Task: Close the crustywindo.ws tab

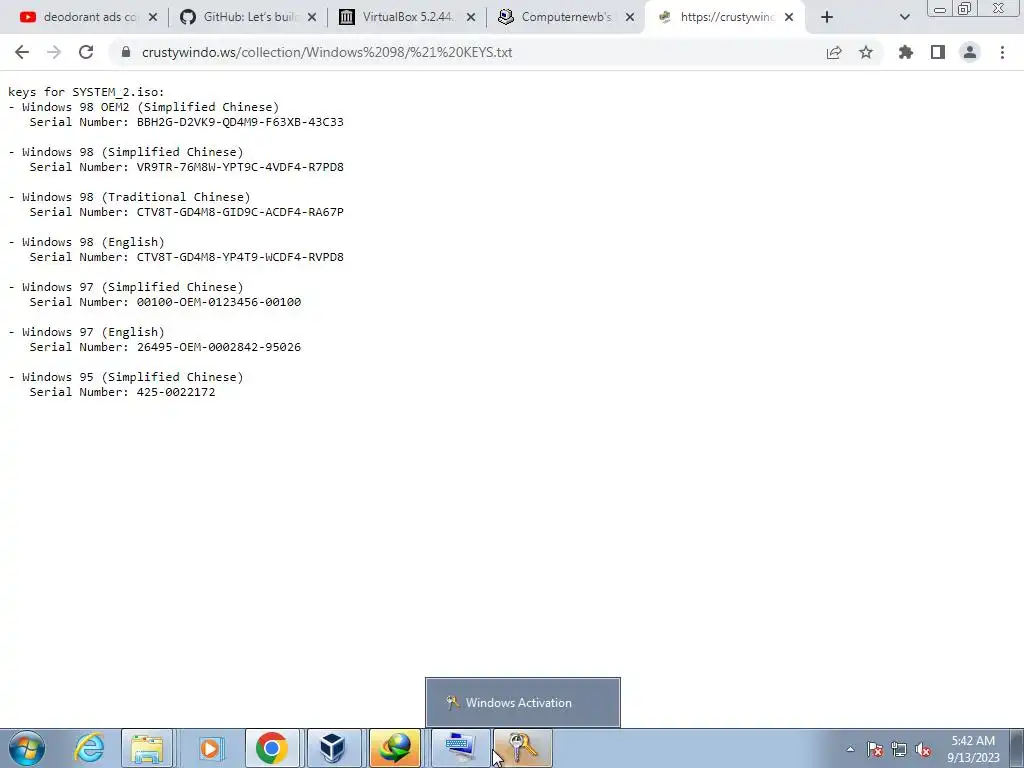Action: pyautogui.click(x=789, y=17)
